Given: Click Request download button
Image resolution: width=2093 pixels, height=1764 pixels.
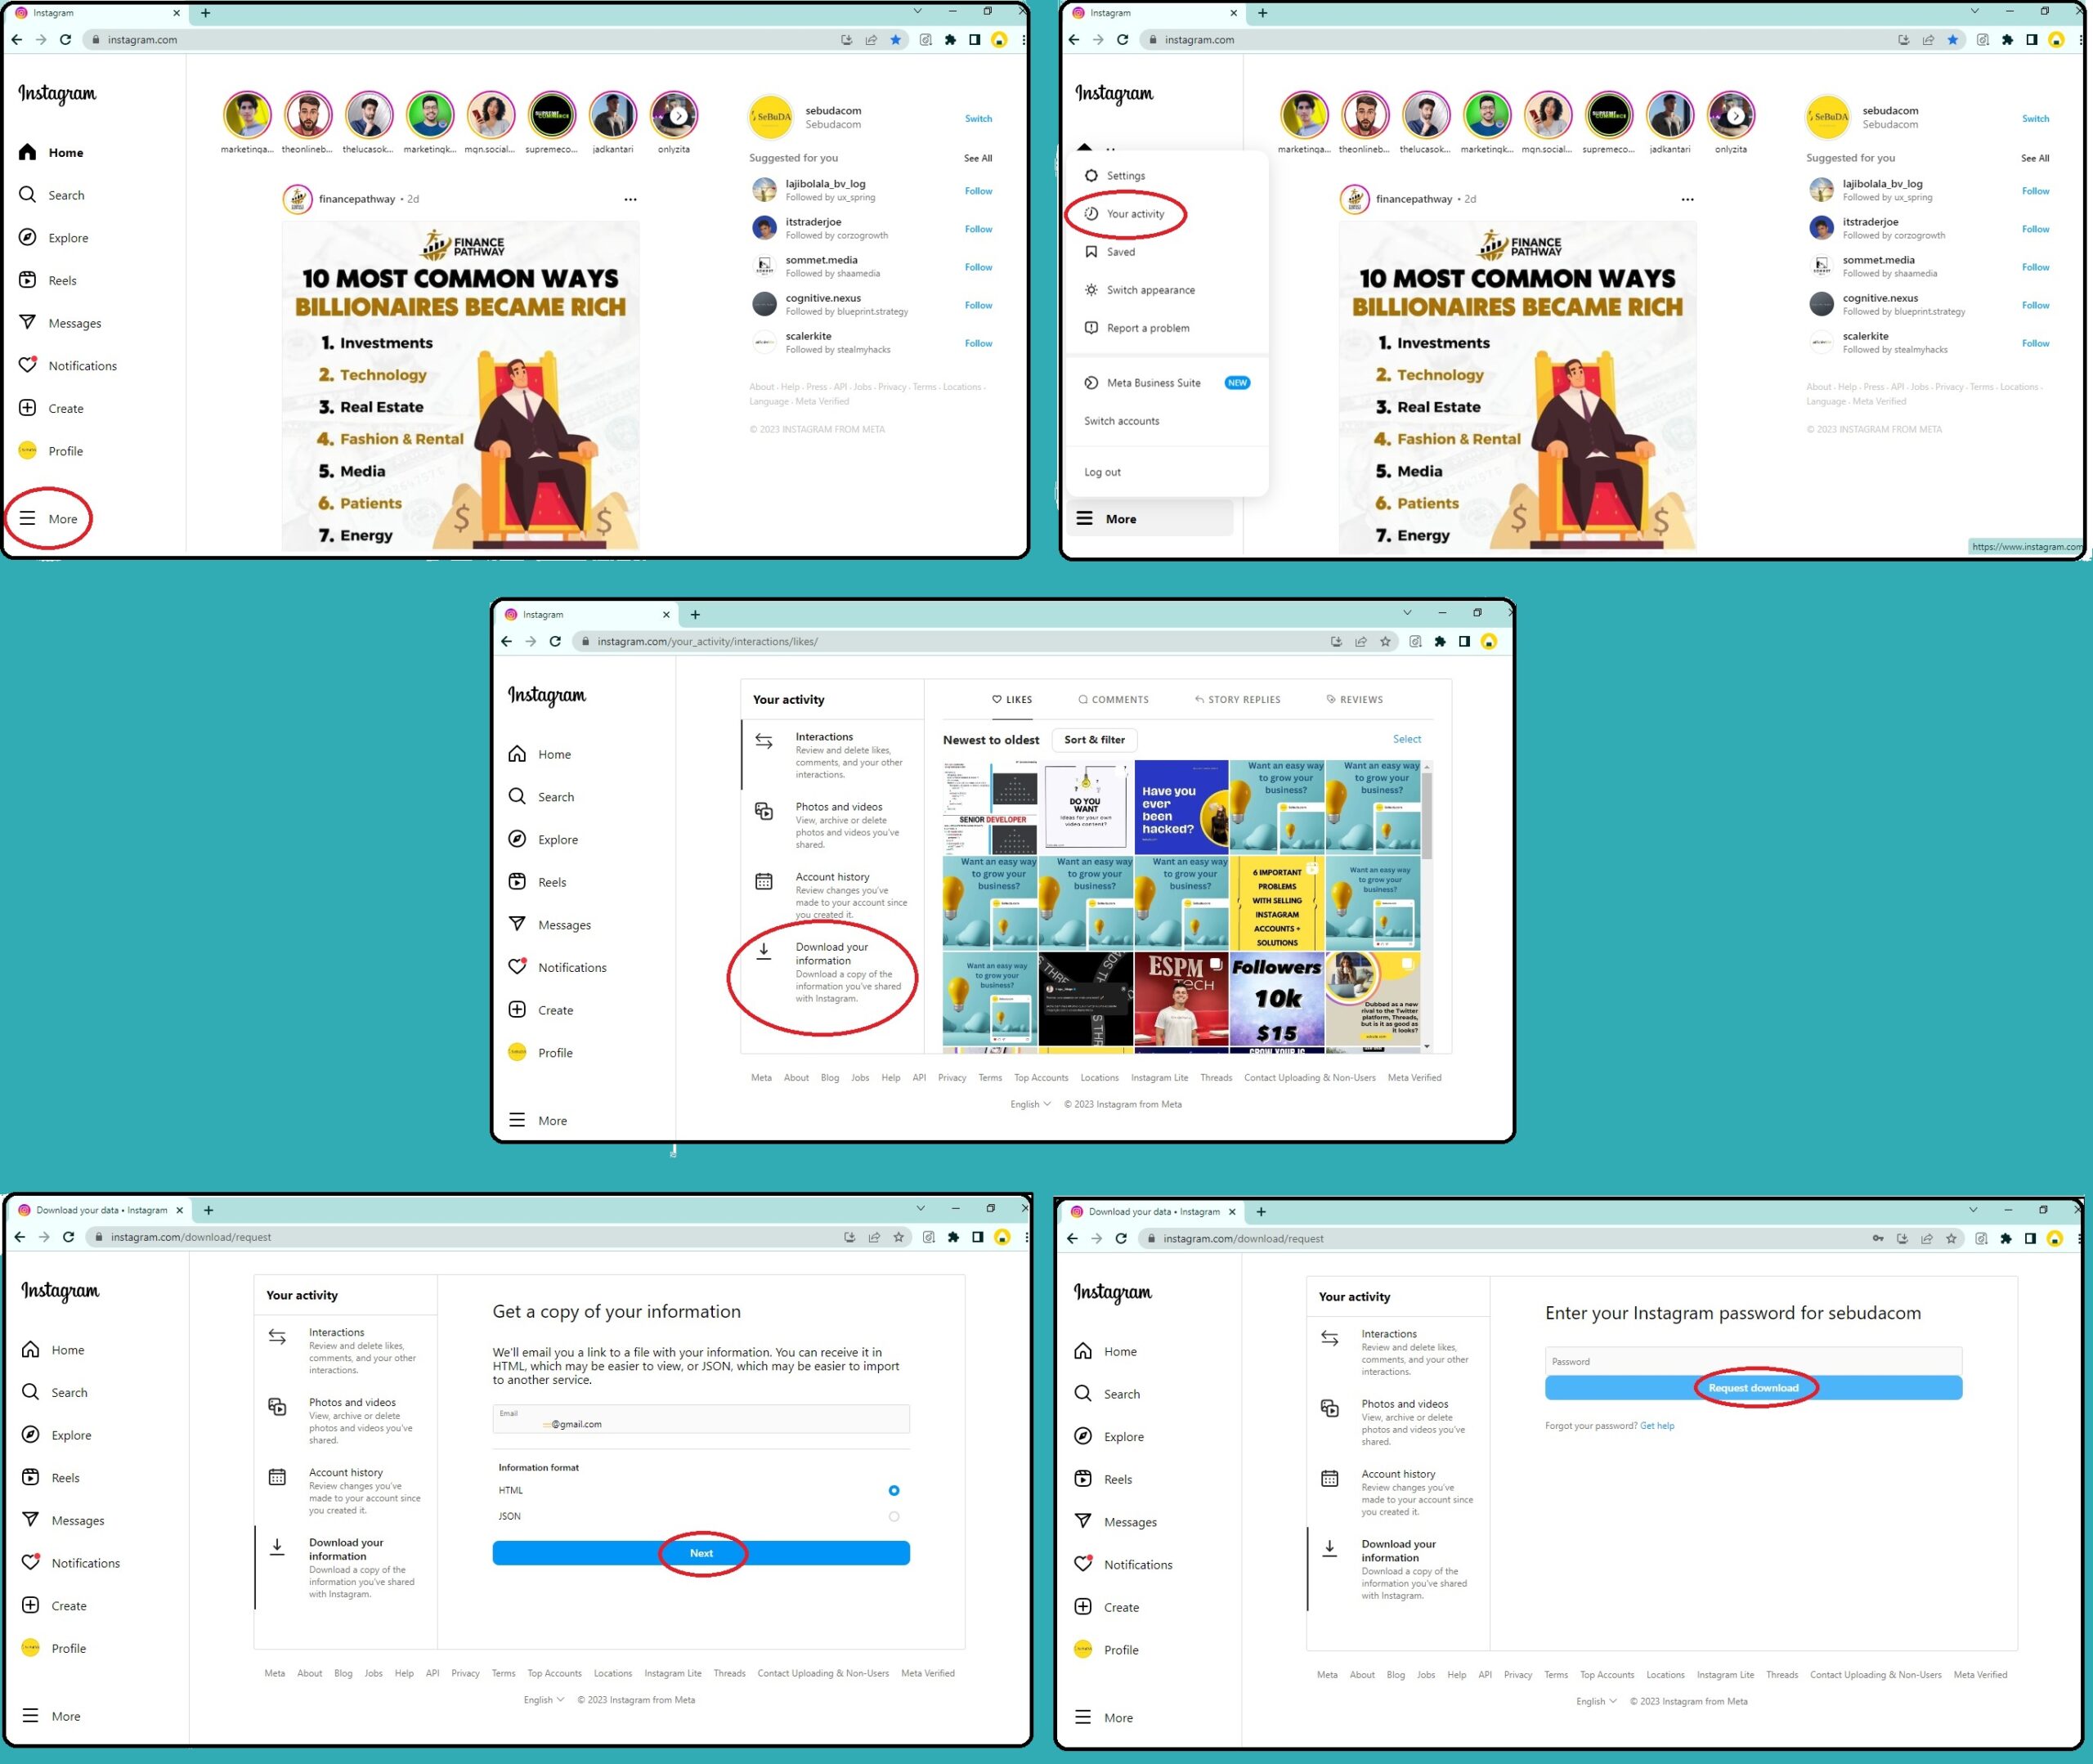Looking at the screenshot, I should pyautogui.click(x=1752, y=1388).
